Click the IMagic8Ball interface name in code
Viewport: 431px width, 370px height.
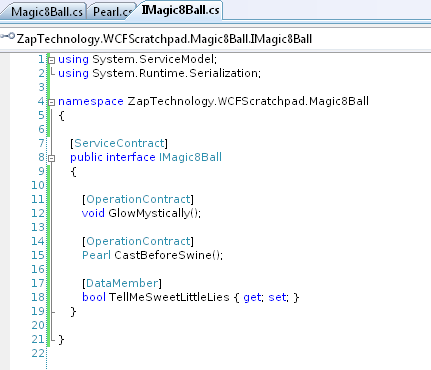pyautogui.click(x=190, y=157)
